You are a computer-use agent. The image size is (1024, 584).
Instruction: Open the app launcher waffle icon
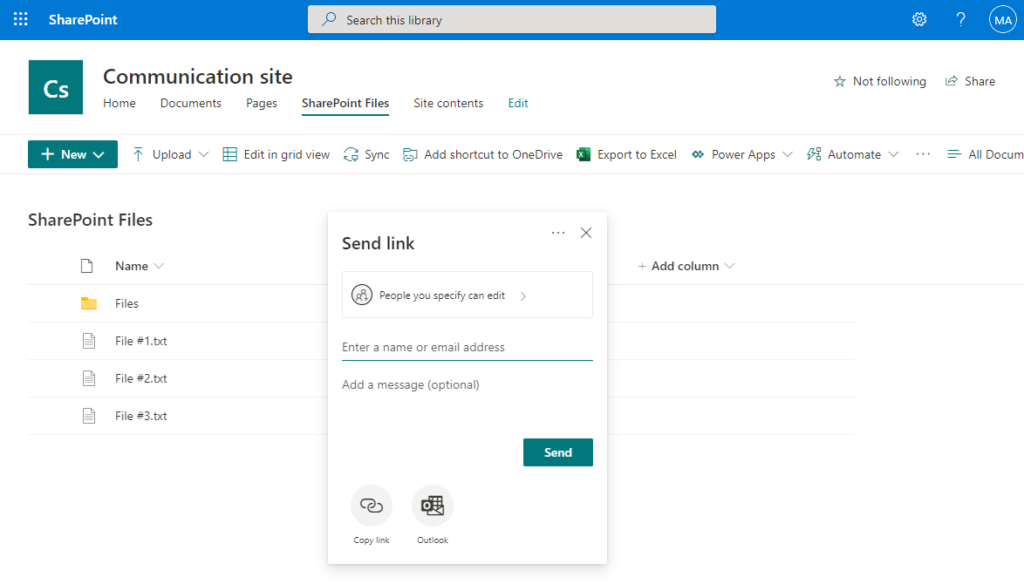point(20,20)
